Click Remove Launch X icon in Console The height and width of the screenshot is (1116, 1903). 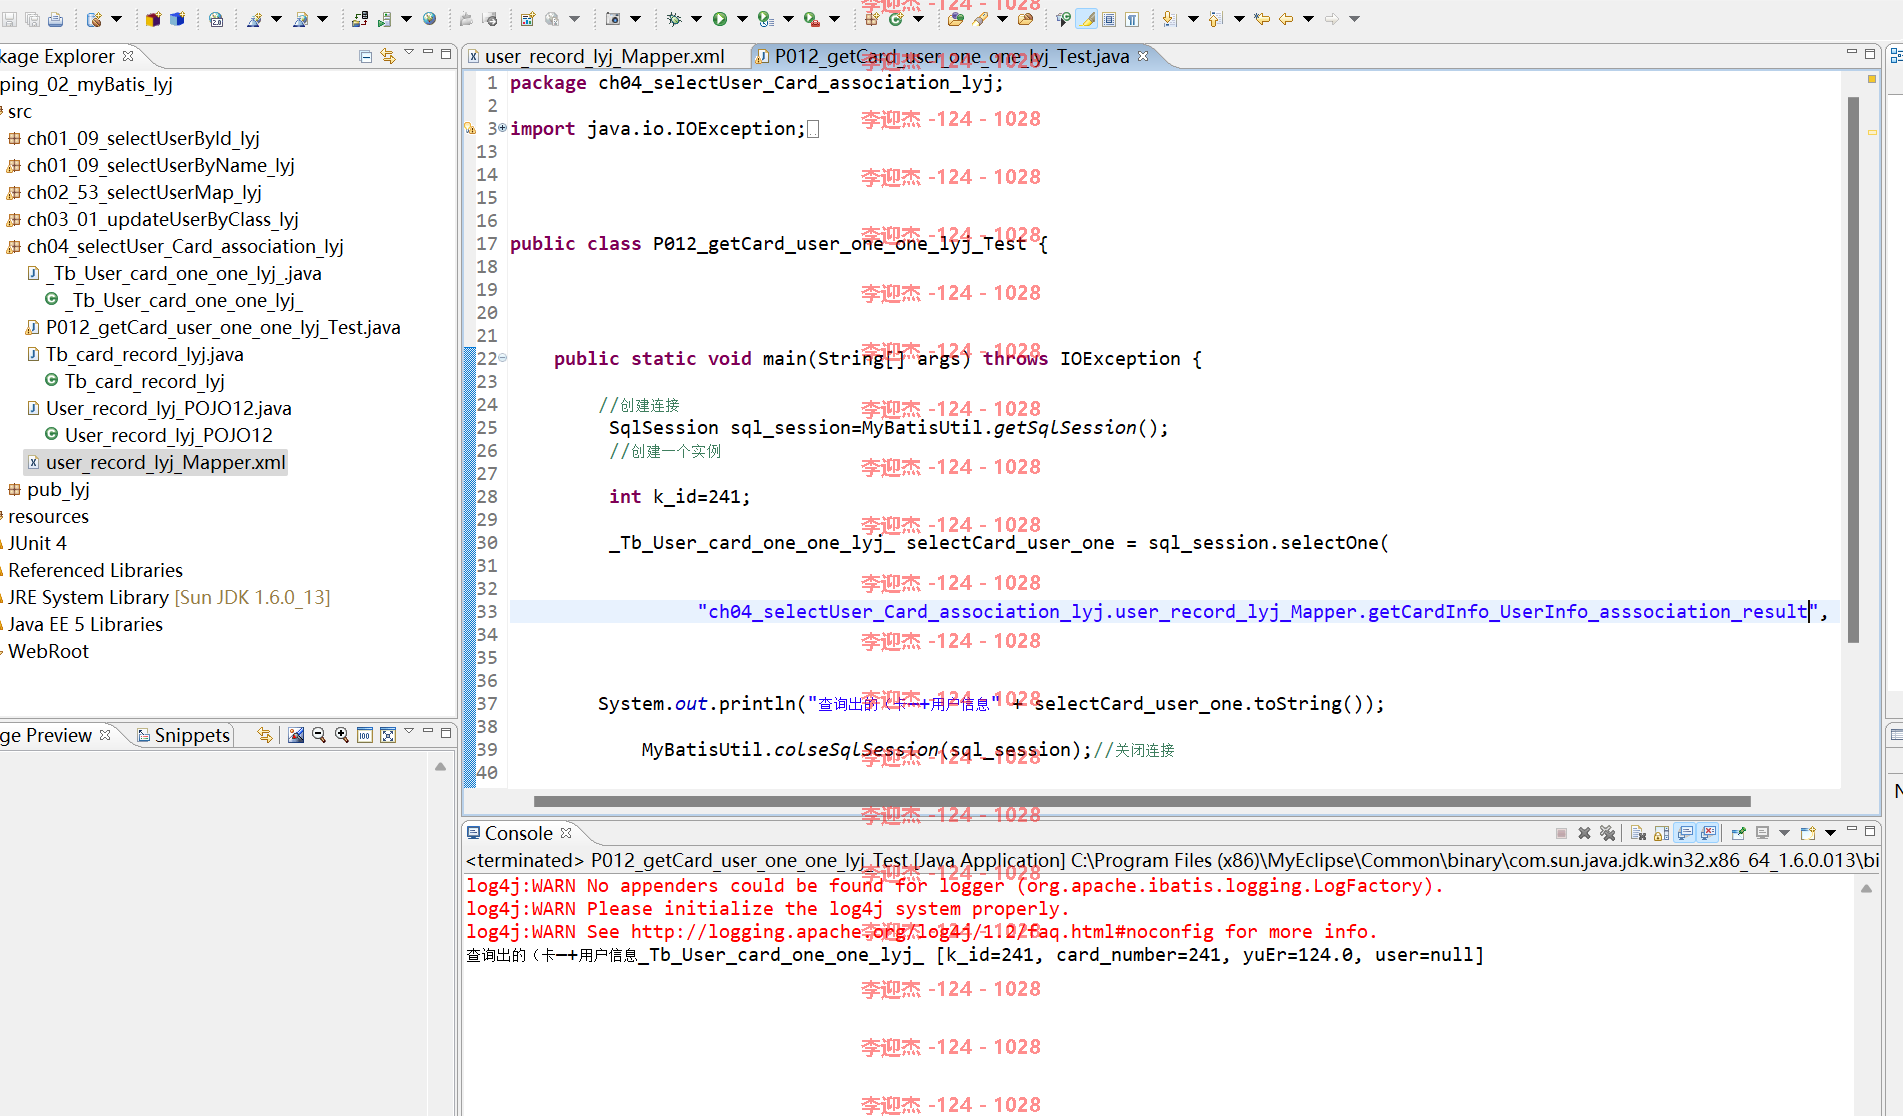pyautogui.click(x=1584, y=833)
